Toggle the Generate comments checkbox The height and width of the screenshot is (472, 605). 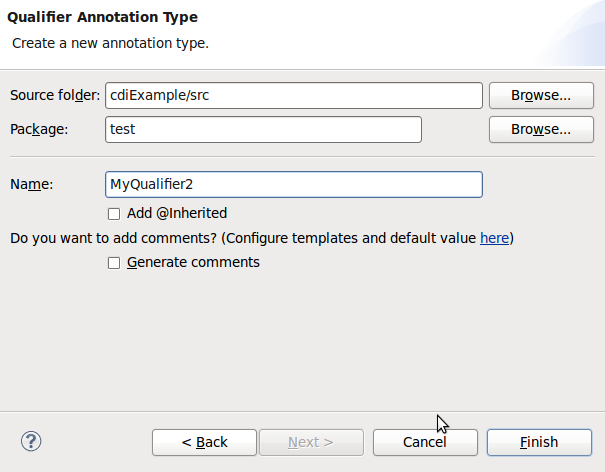(x=114, y=263)
